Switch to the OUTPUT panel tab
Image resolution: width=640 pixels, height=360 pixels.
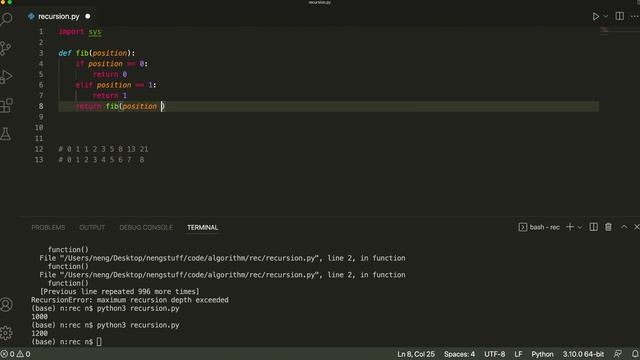92,227
